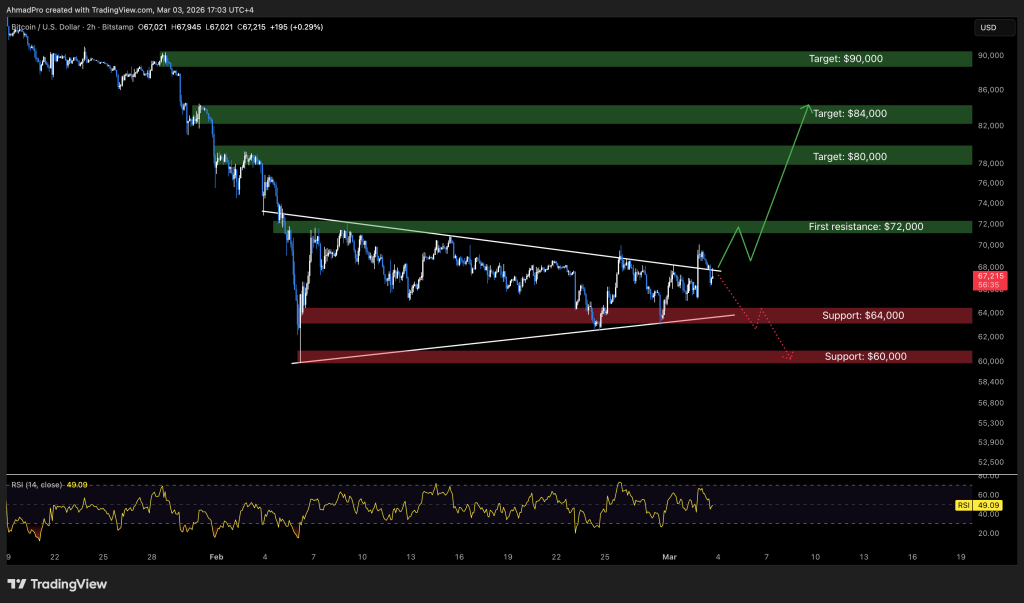Click the green upward projection arrow head
This screenshot has height=603, width=1024.
807,106
